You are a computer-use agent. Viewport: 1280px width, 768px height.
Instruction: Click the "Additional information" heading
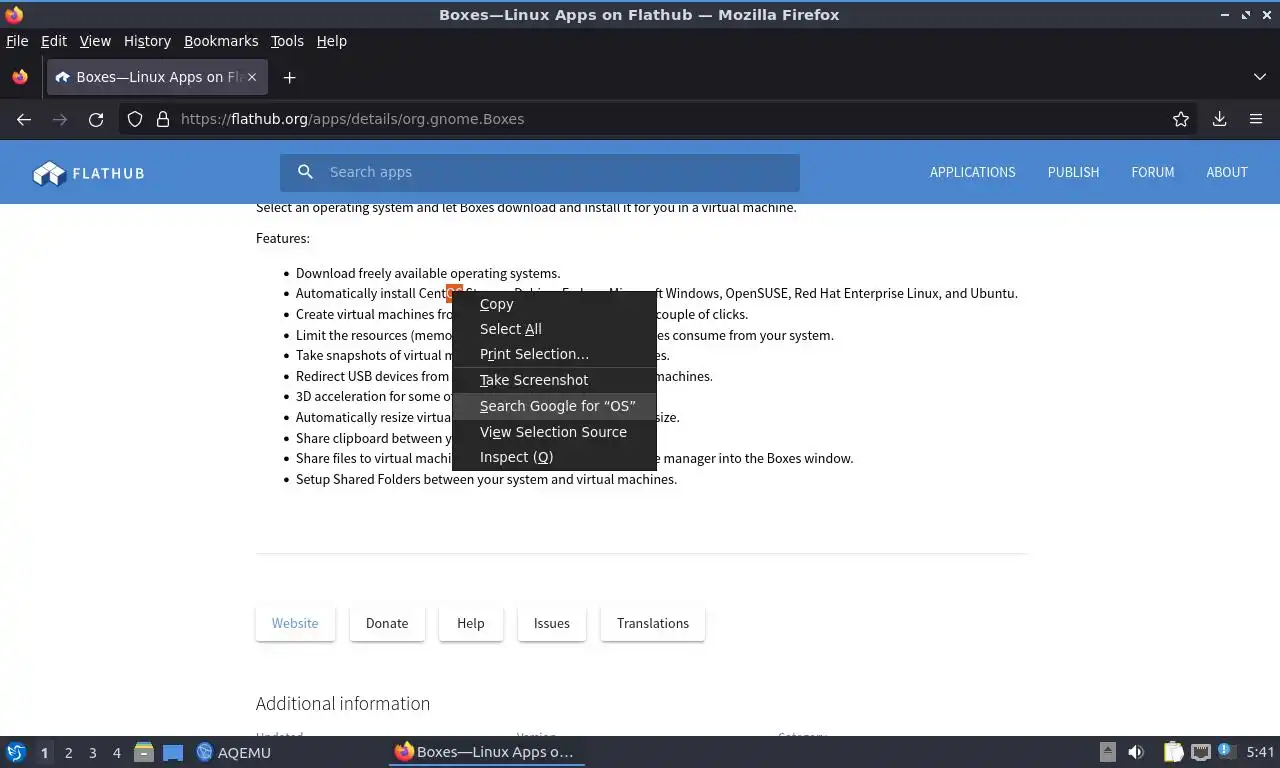(x=343, y=704)
